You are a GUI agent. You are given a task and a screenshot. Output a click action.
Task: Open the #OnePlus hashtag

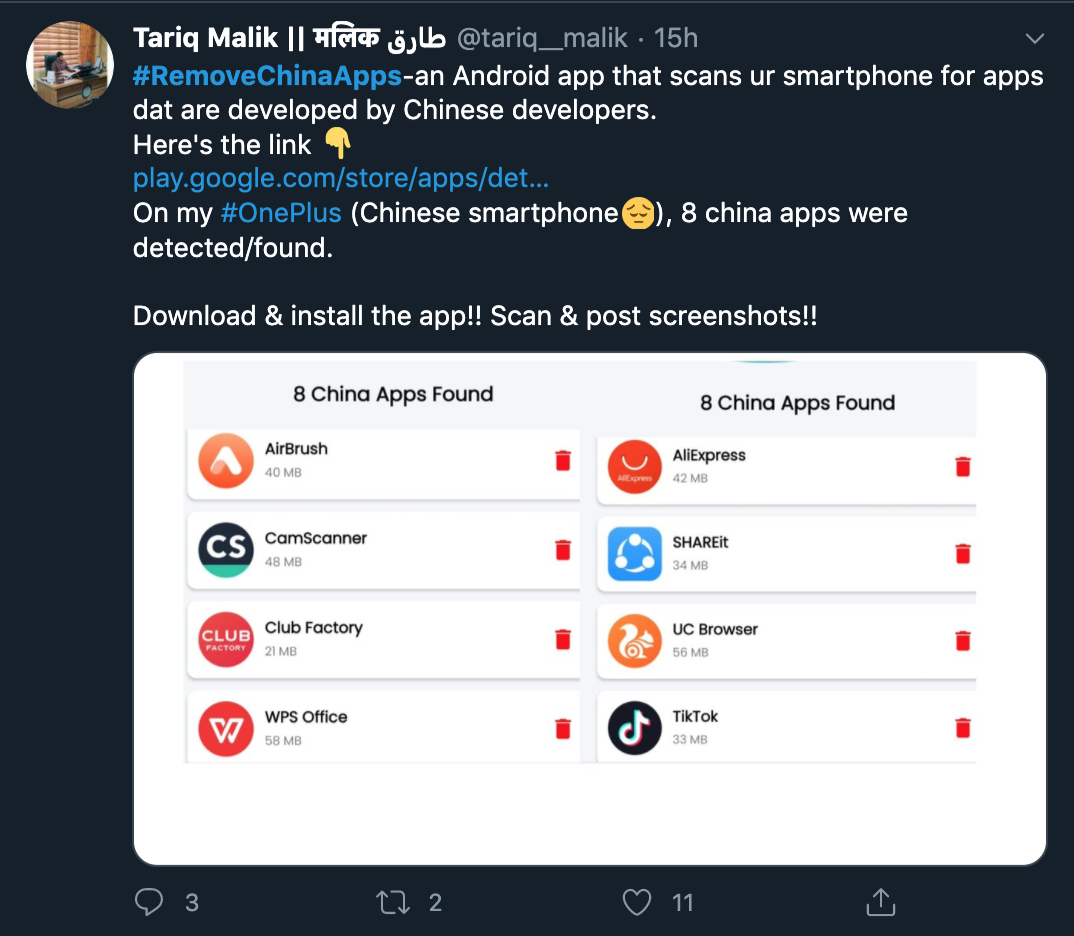(281, 213)
